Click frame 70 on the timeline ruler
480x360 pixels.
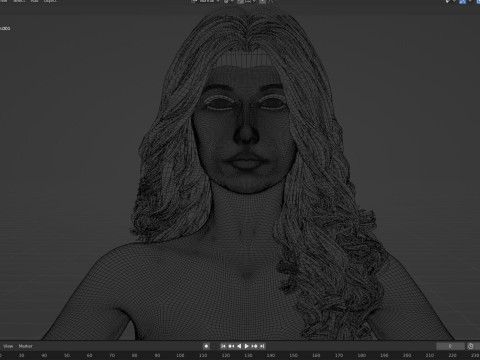coord(112,356)
